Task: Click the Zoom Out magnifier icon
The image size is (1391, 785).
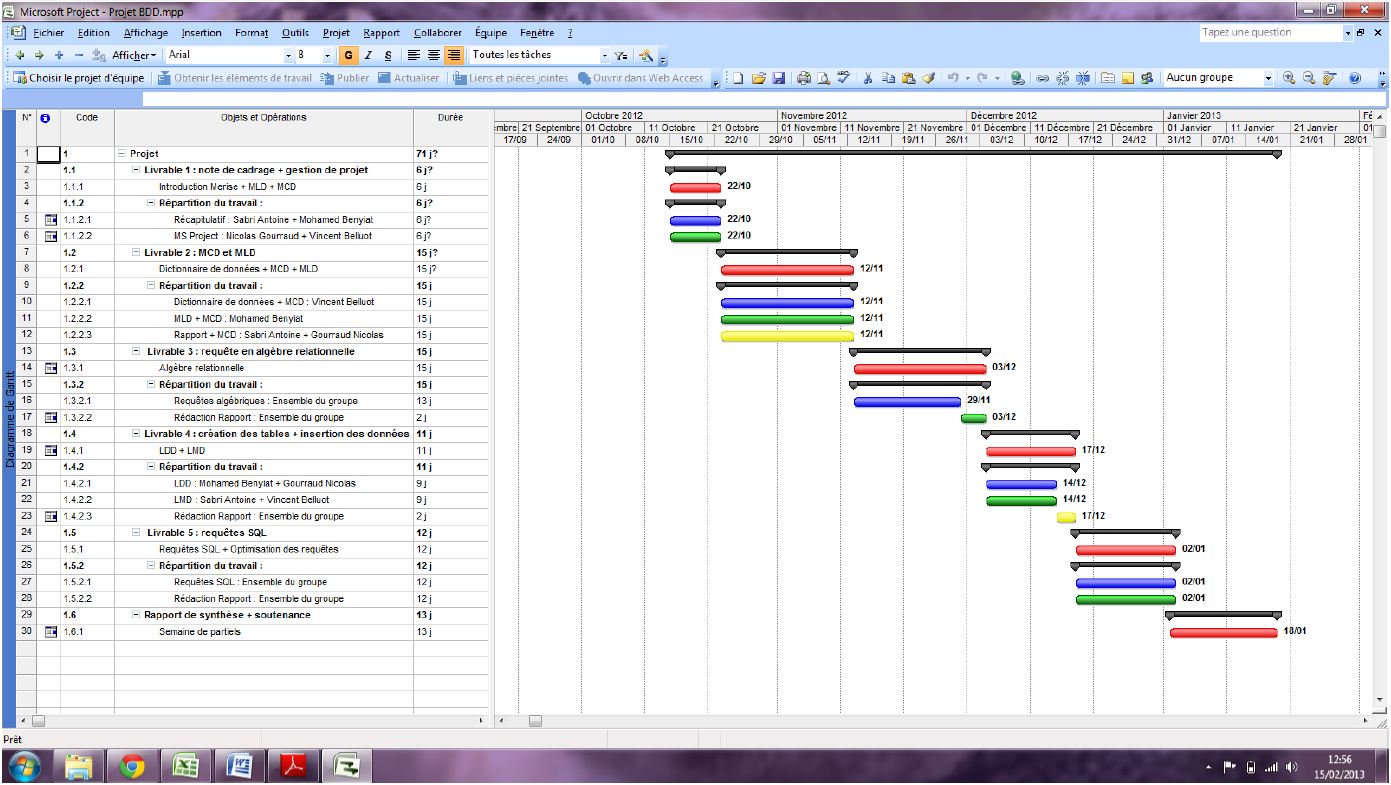Action: (1307, 78)
